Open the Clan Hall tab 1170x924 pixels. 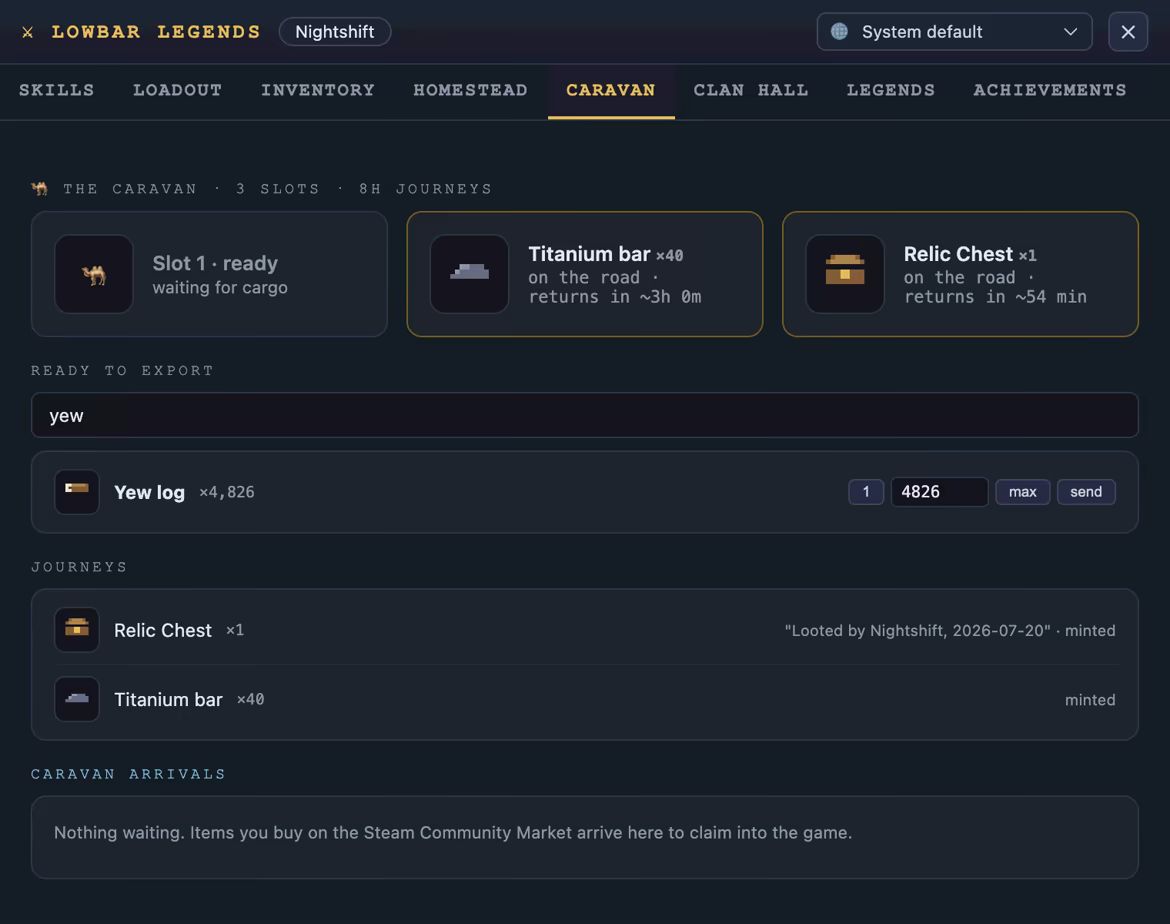coord(751,90)
